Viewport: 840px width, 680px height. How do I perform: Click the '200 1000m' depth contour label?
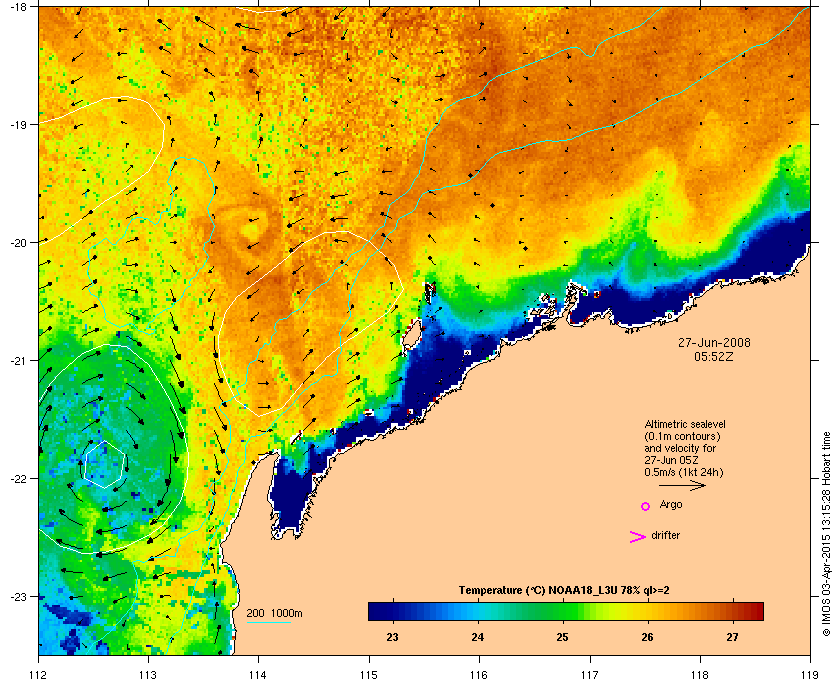point(274,613)
